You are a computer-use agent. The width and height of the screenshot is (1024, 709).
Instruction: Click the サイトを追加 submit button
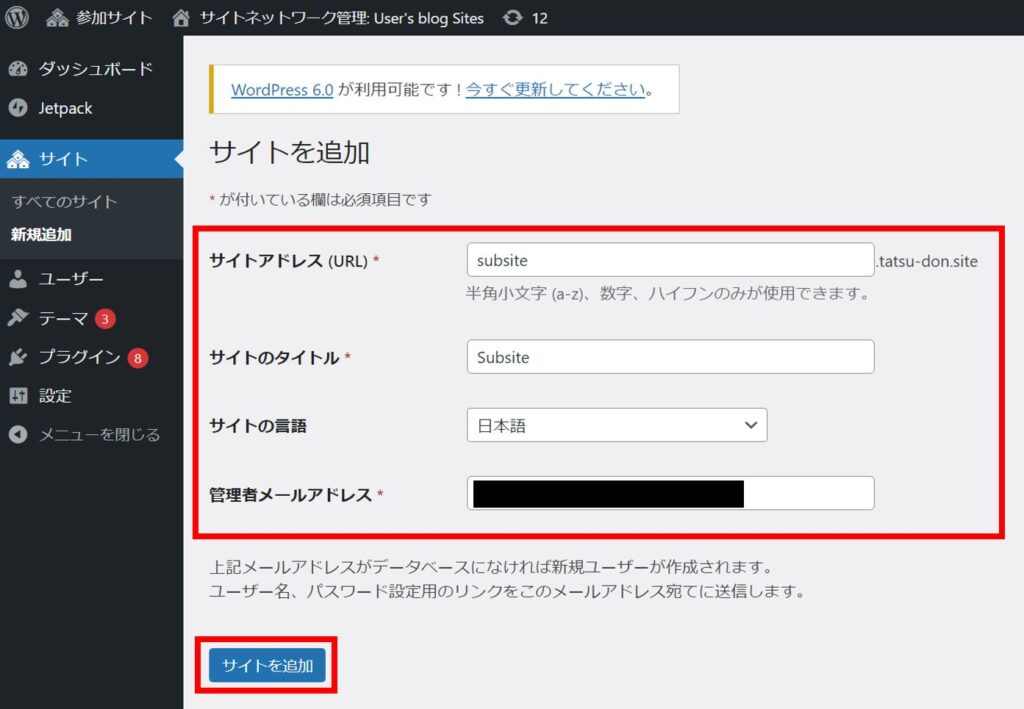tap(267, 665)
